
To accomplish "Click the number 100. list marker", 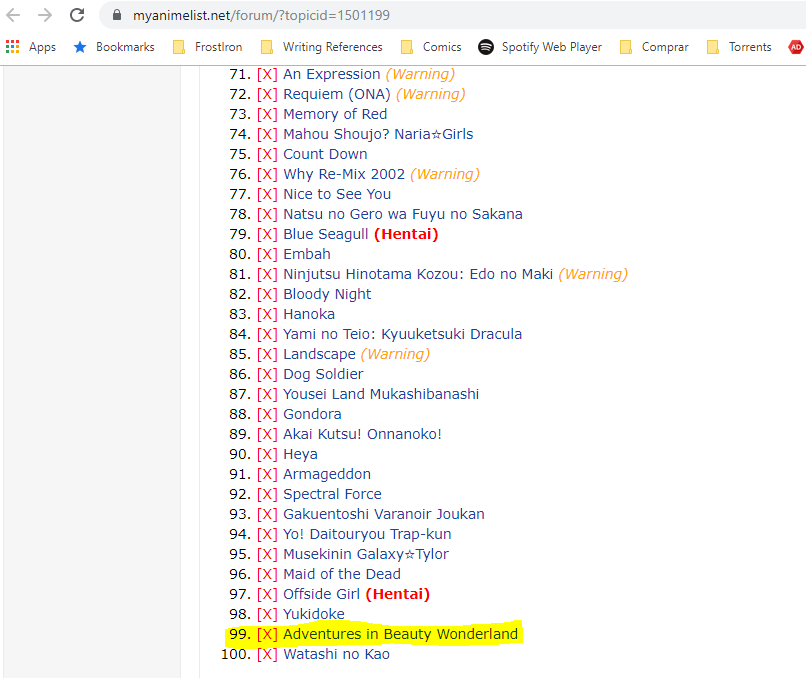I will click(236, 654).
